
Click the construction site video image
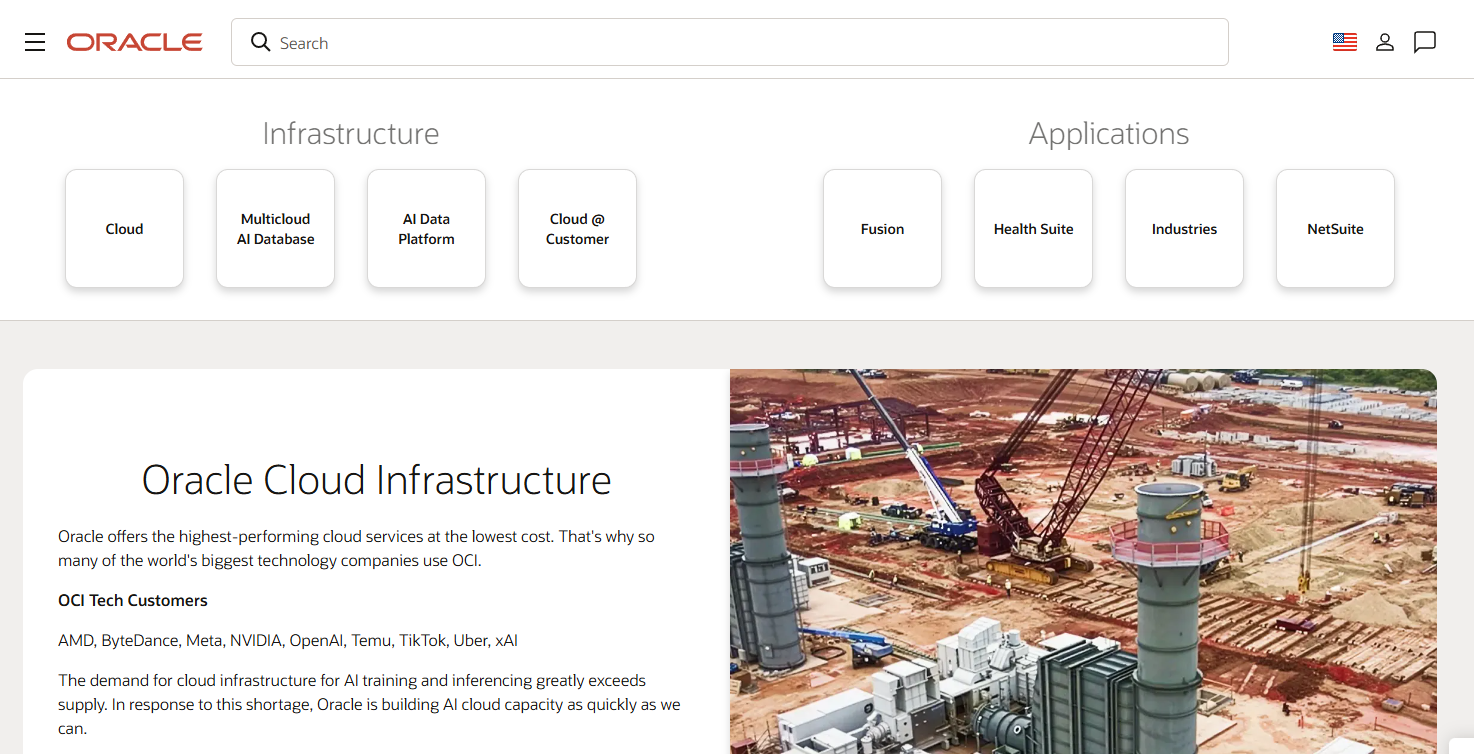tap(1083, 562)
